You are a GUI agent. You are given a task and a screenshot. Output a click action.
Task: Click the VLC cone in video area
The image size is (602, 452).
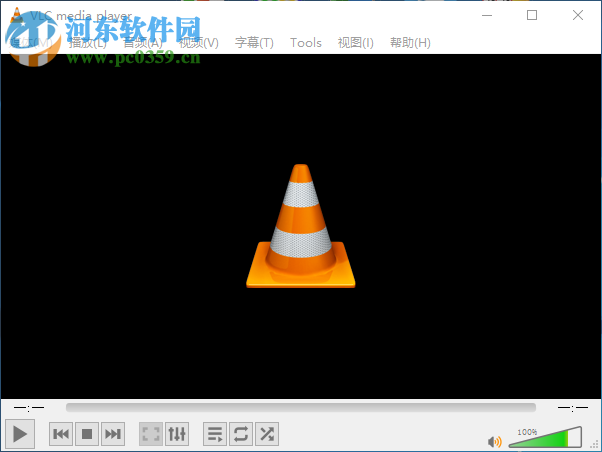[x=301, y=226]
